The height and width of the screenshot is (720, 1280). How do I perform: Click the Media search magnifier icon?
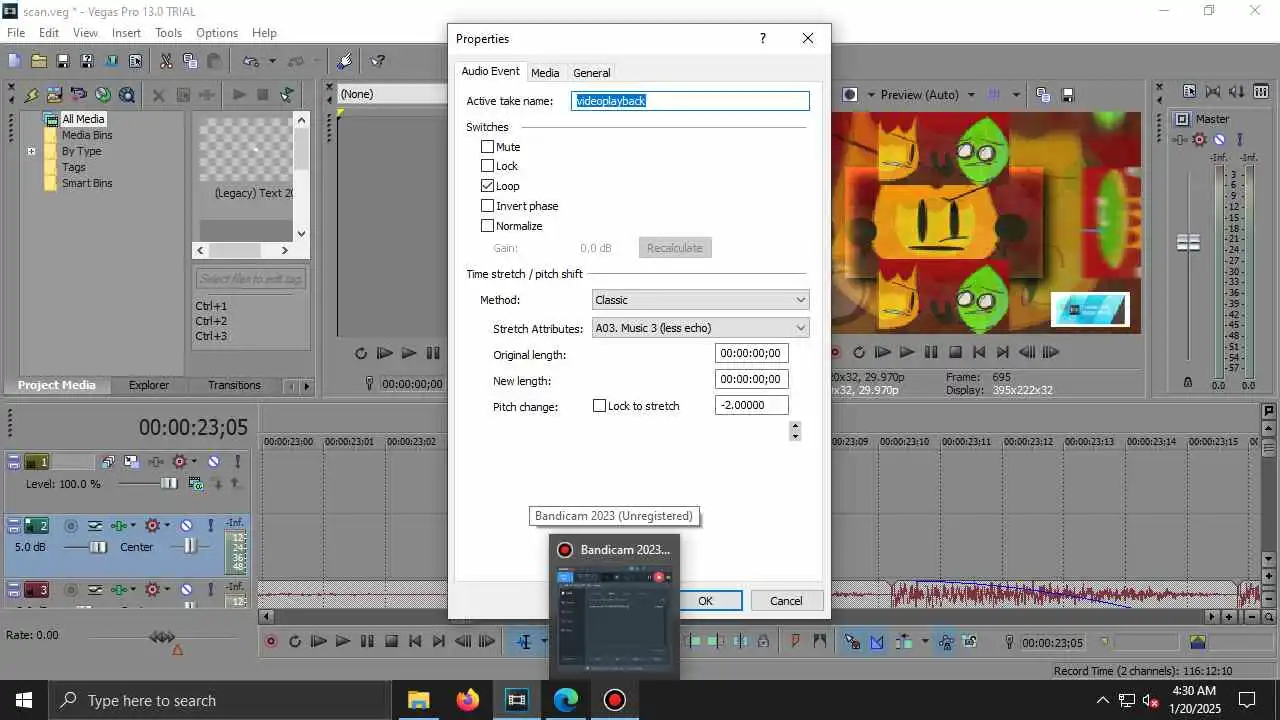(x=127, y=95)
